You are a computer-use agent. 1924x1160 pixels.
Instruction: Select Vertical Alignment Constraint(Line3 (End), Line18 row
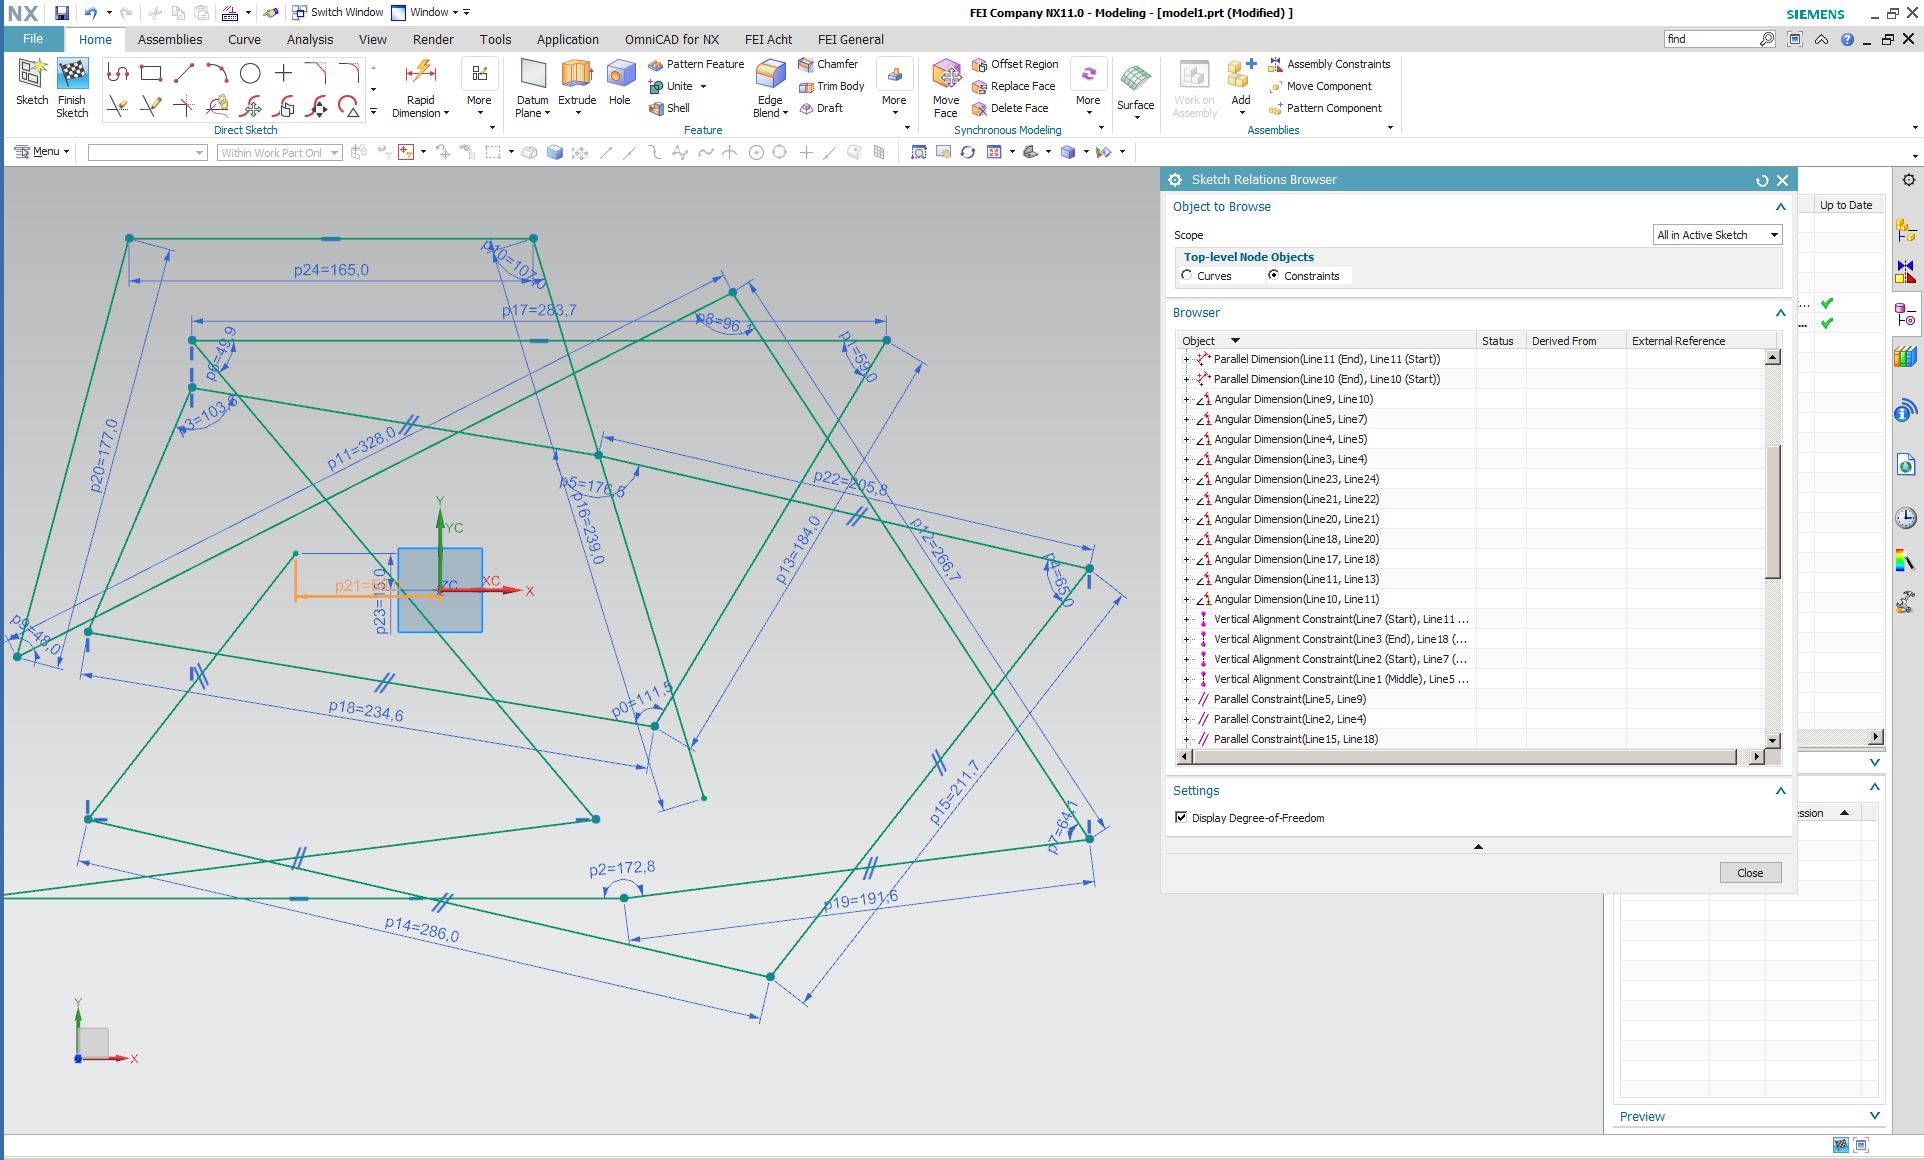coord(1325,639)
